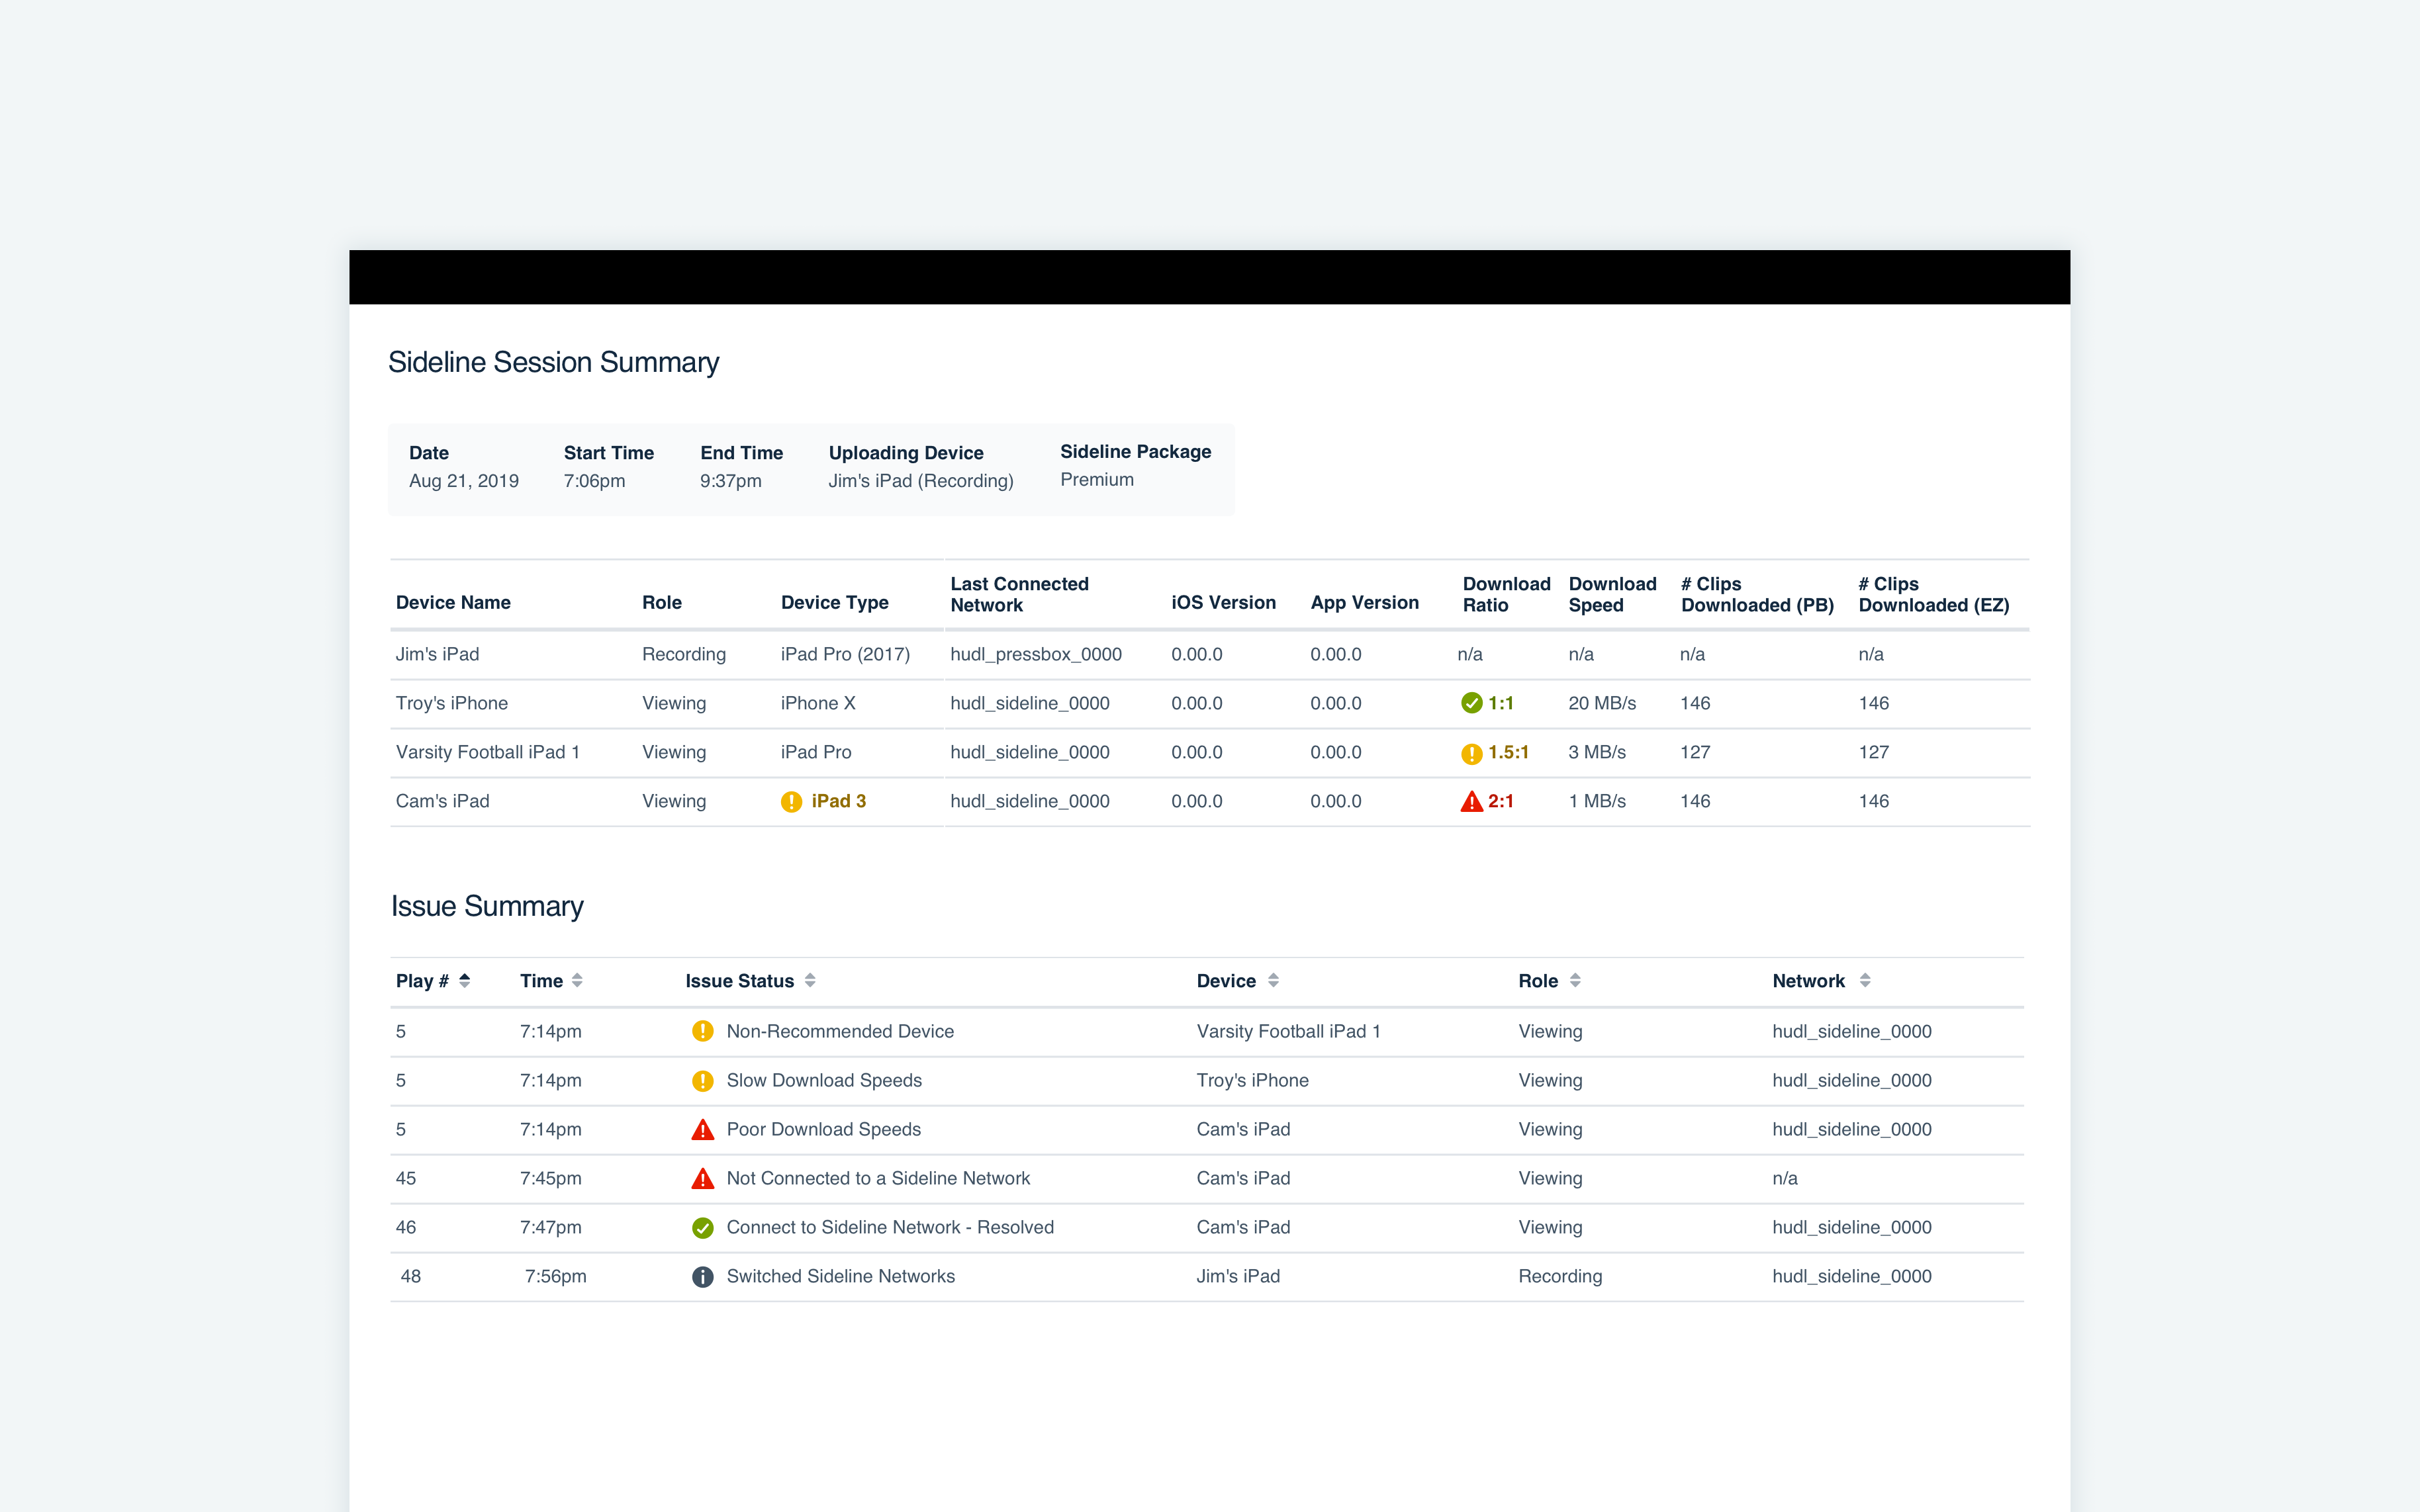Image resolution: width=2420 pixels, height=1512 pixels.
Task: Click the Device column header in Issue Summary
Action: (x=1226, y=981)
